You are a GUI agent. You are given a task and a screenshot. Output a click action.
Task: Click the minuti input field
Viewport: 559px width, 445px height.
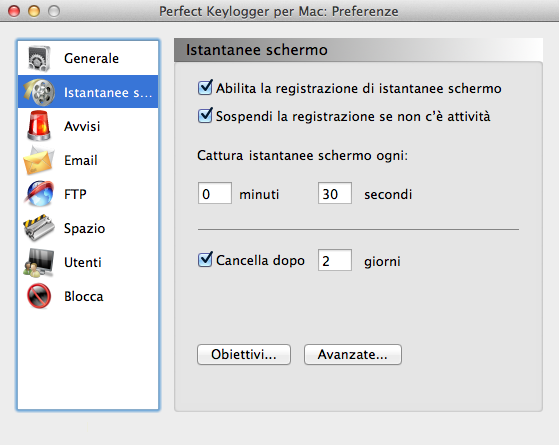pyautogui.click(x=215, y=193)
